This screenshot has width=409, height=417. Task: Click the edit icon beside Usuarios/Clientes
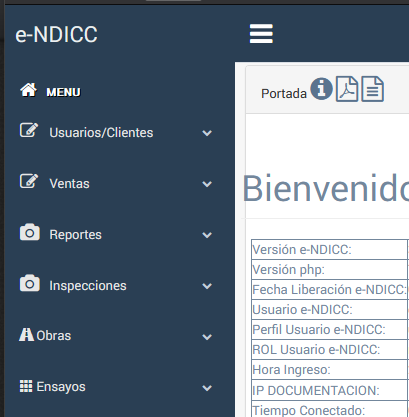[x=29, y=130]
